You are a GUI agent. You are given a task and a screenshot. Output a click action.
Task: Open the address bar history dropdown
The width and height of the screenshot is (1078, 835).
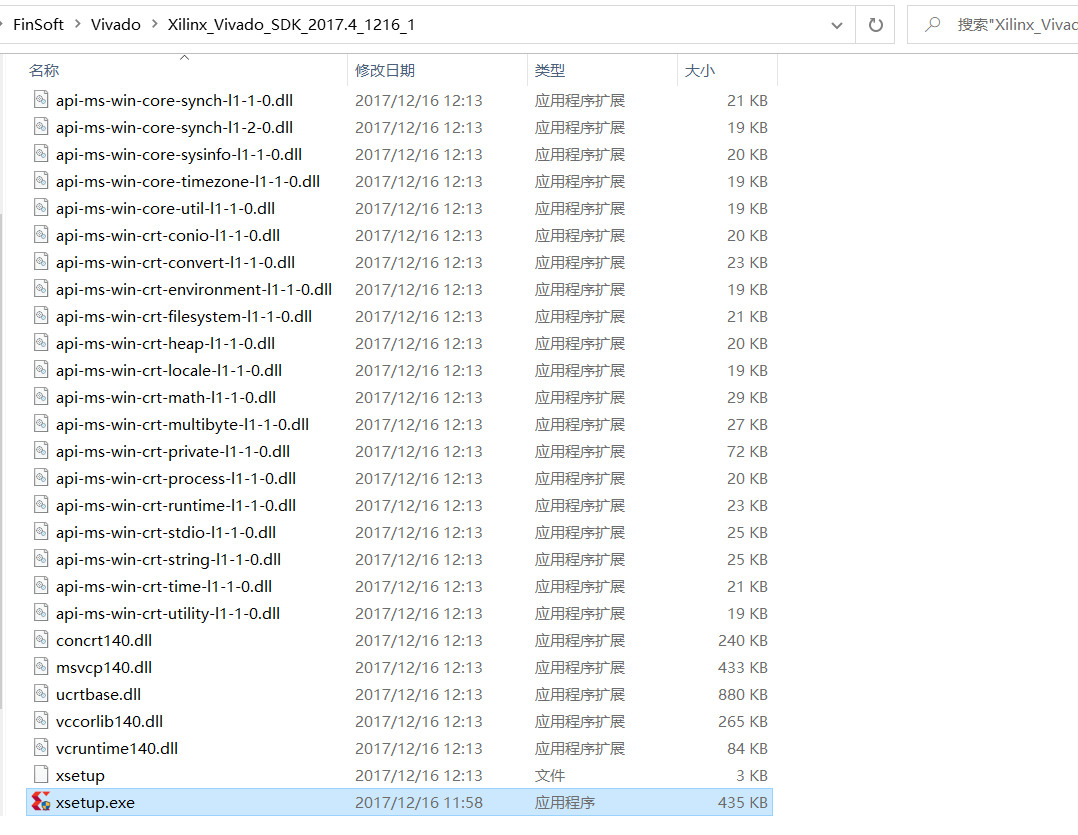(836, 25)
